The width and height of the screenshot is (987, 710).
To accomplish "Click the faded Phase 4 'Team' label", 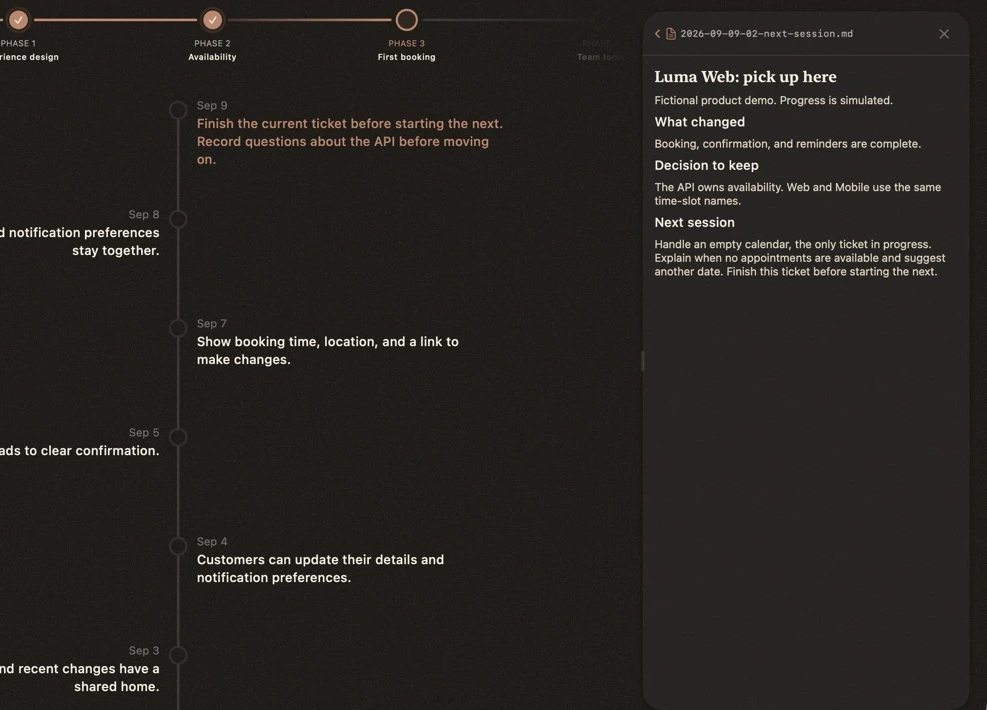I will (x=600, y=57).
